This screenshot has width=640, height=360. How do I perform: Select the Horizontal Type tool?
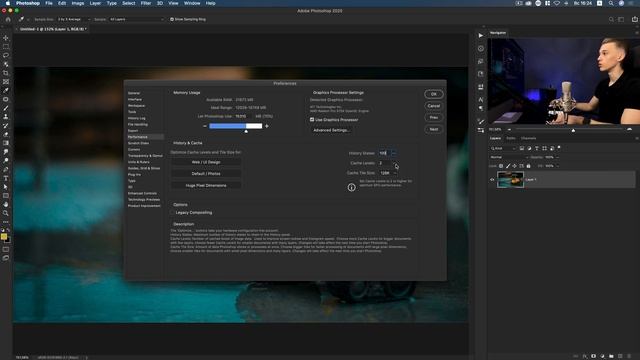[x=6, y=178]
